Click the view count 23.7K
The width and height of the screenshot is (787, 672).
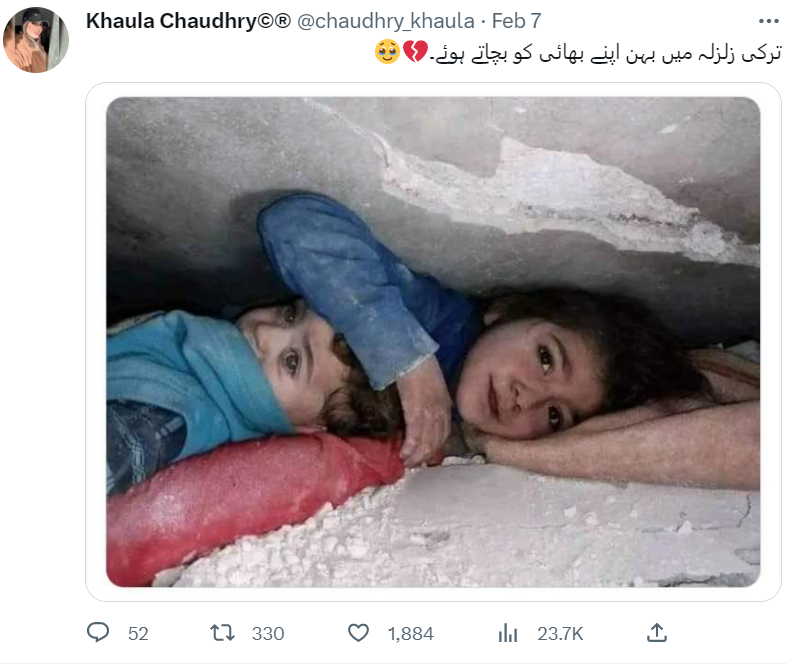(x=562, y=633)
